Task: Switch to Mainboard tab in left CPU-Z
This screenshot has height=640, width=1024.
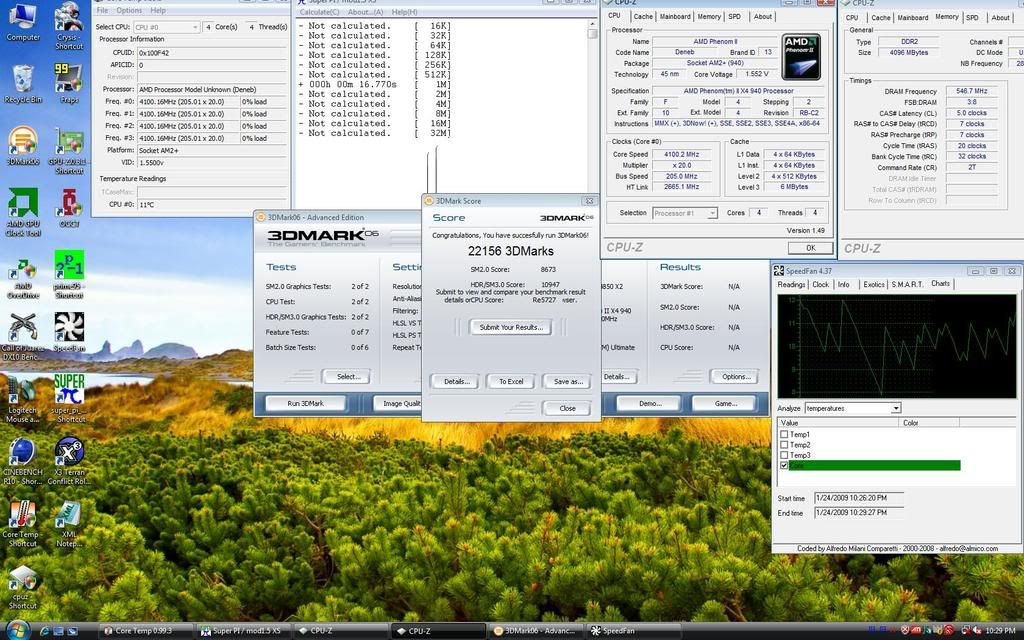Action: tap(675, 17)
